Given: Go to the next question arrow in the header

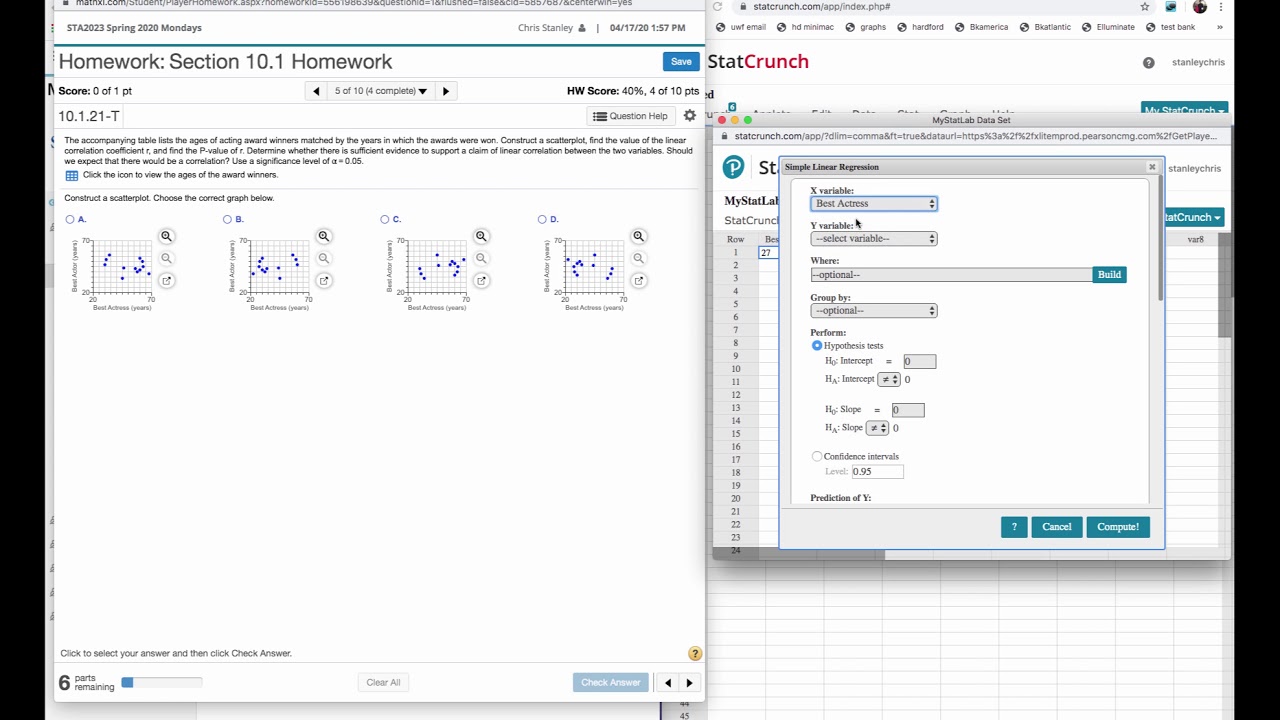Looking at the screenshot, I should 446,91.
